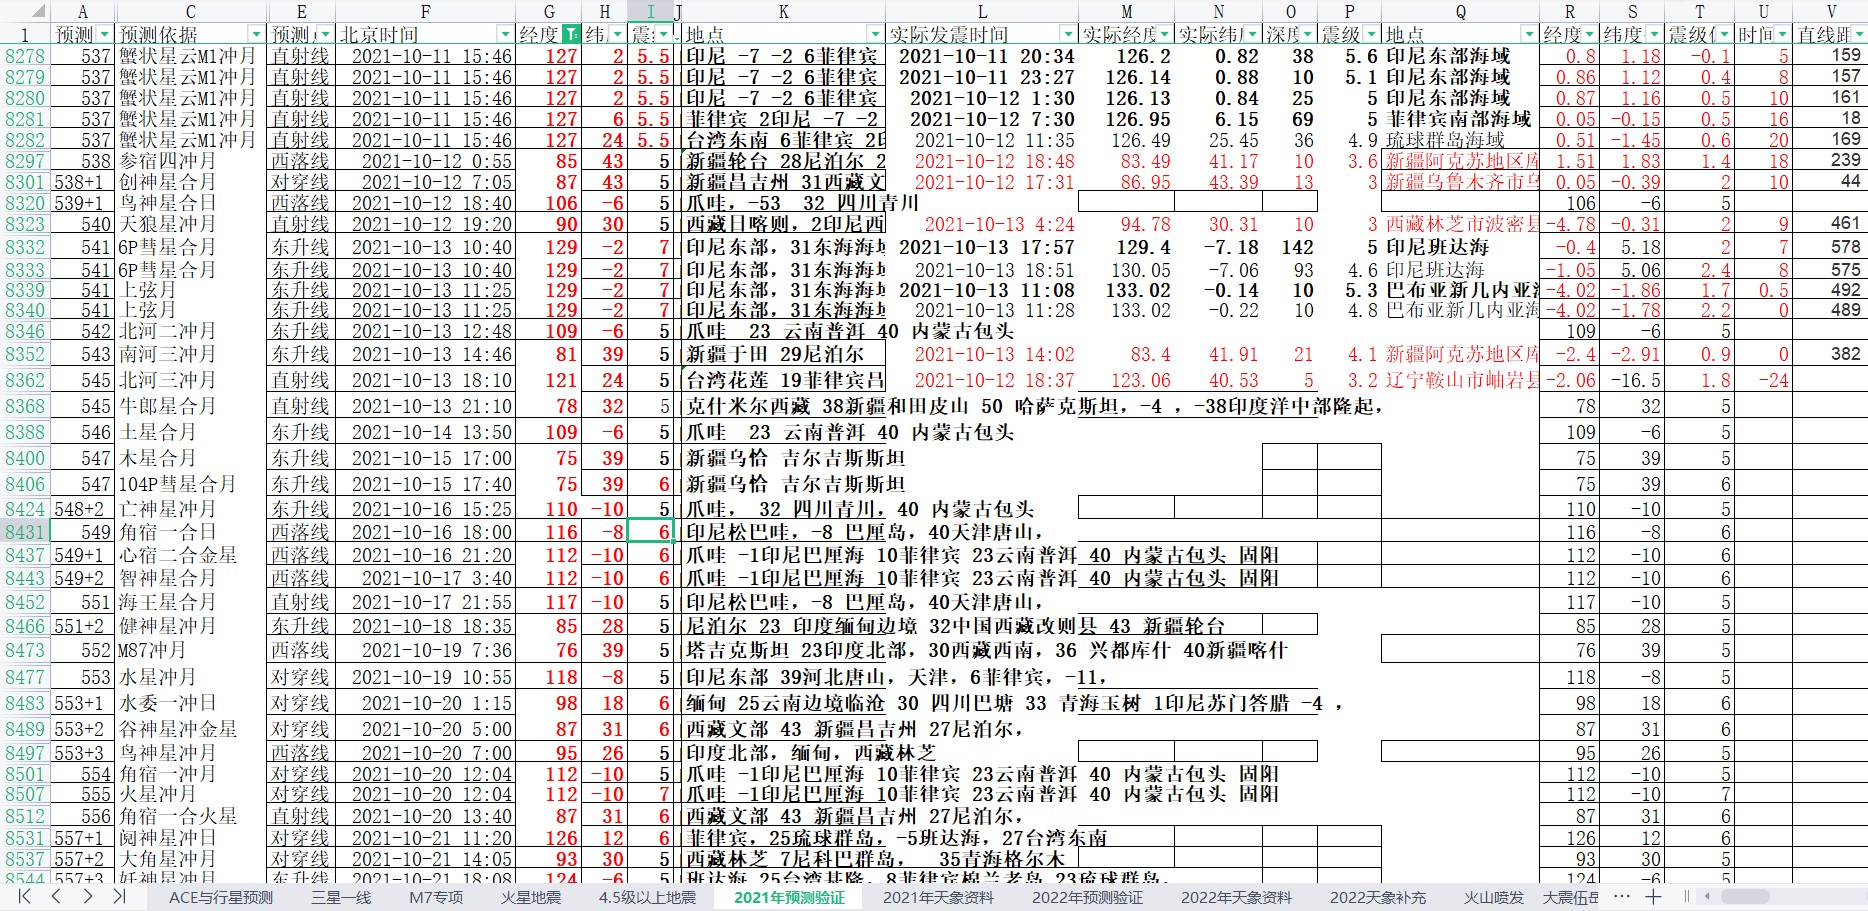Image resolution: width=1868 pixels, height=911 pixels.
Task: Open filter dropdown for 实际纬度 column N
Action: pyautogui.click(x=1252, y=34)
